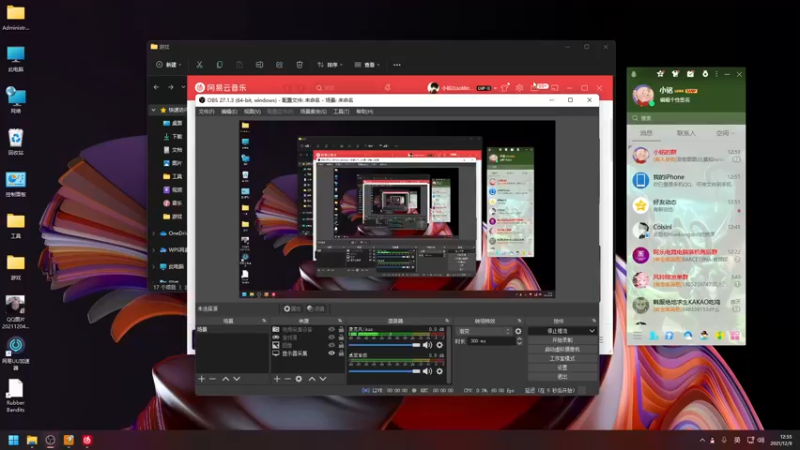800x450 pixels.
Task: Open the 工具(T) menu in OBS
Action: [341, 111]
